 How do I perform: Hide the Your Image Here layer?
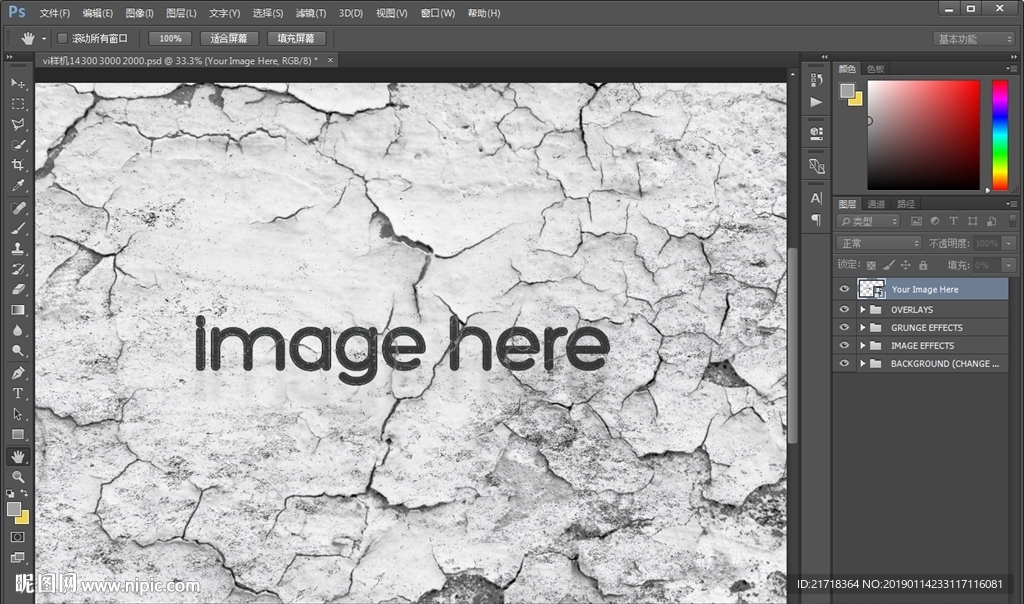(844, 289)
